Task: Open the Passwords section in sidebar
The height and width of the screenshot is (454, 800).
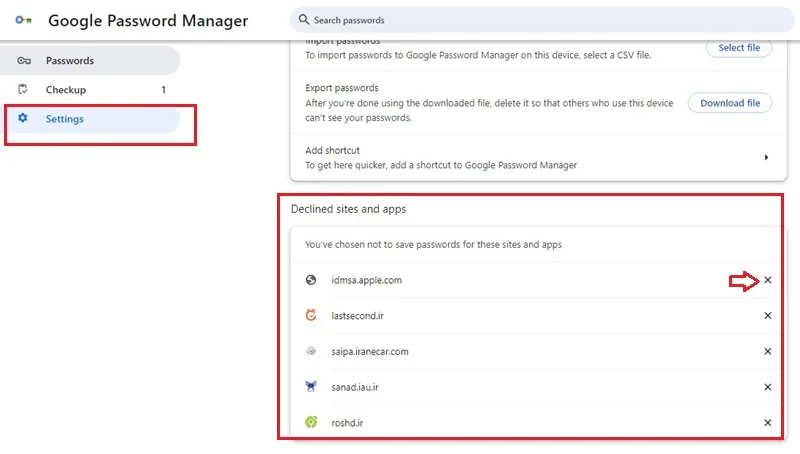Action: tap(90, 61)
